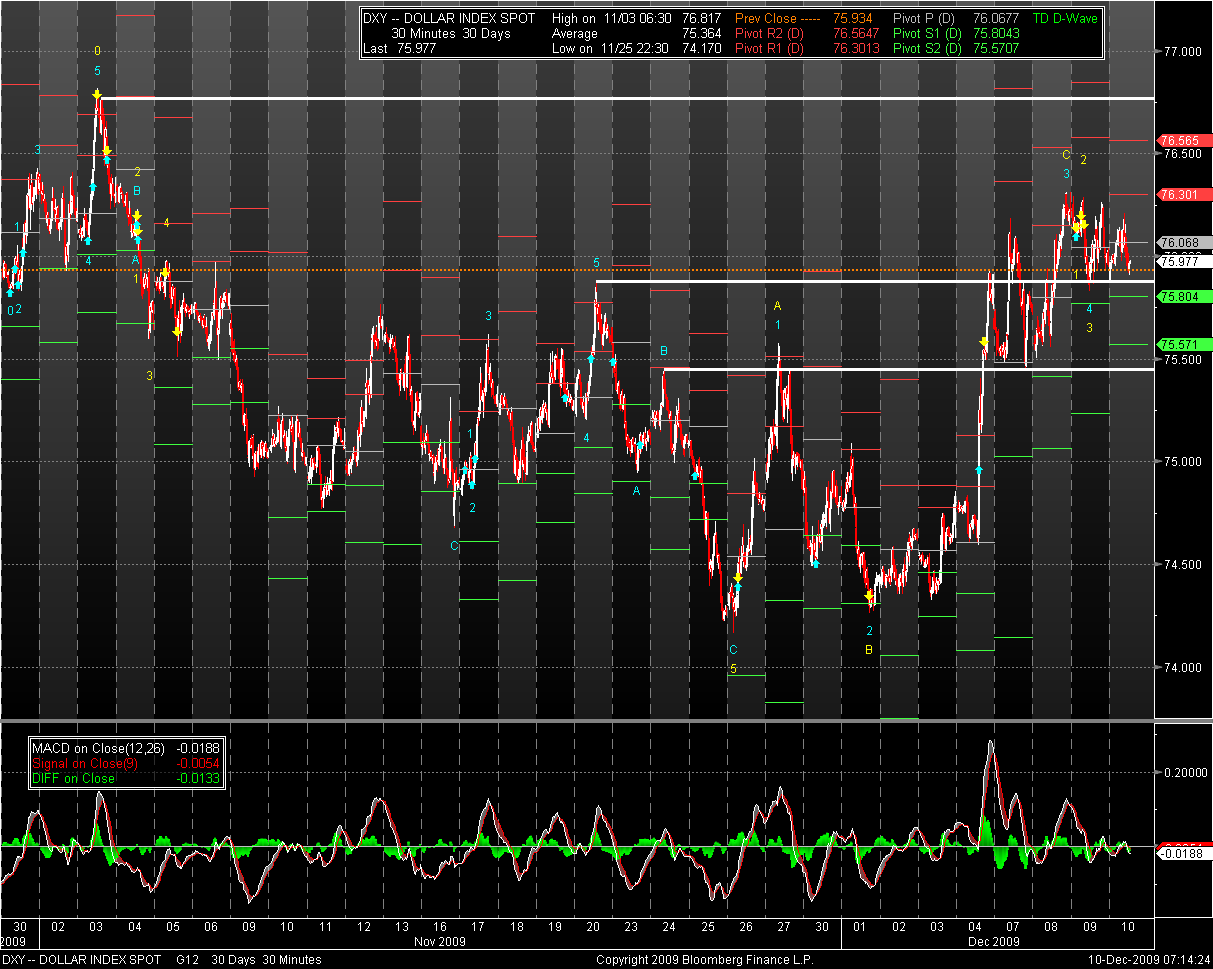Viewport: 1213px width, 969px height.
Task: Select the DIFF on Close legend entry
Action: tap(73, 778)
